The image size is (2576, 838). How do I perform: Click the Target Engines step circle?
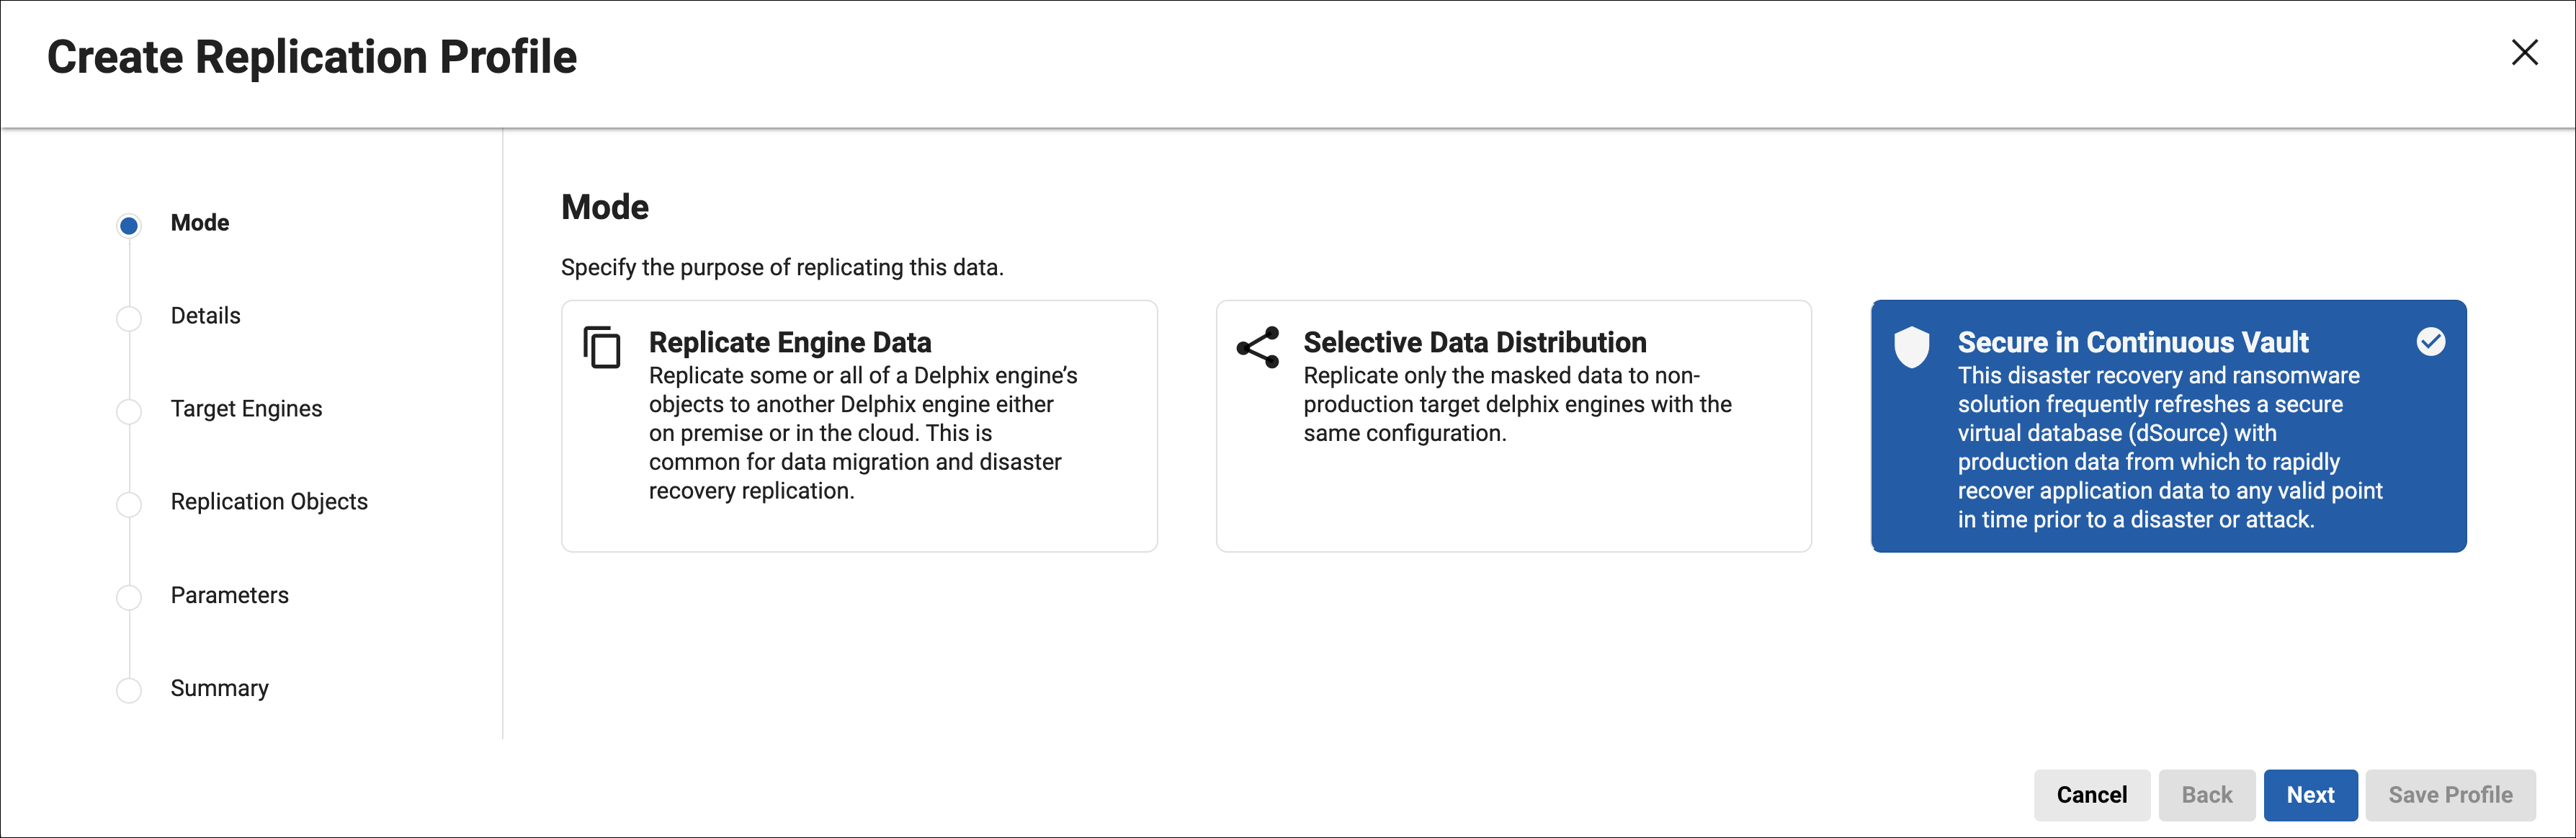pyautogui.click(x=129, y=412)
